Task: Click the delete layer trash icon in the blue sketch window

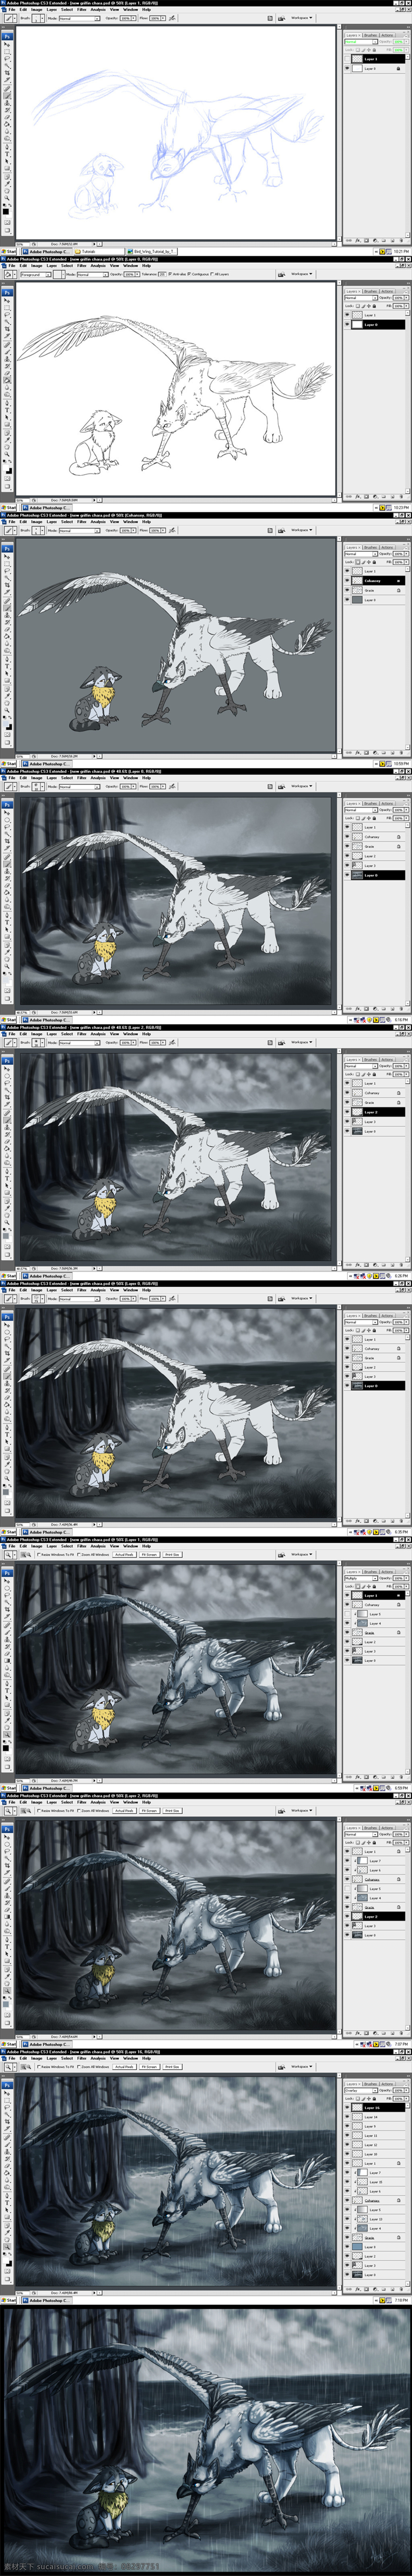Action: tap(402, 240)
